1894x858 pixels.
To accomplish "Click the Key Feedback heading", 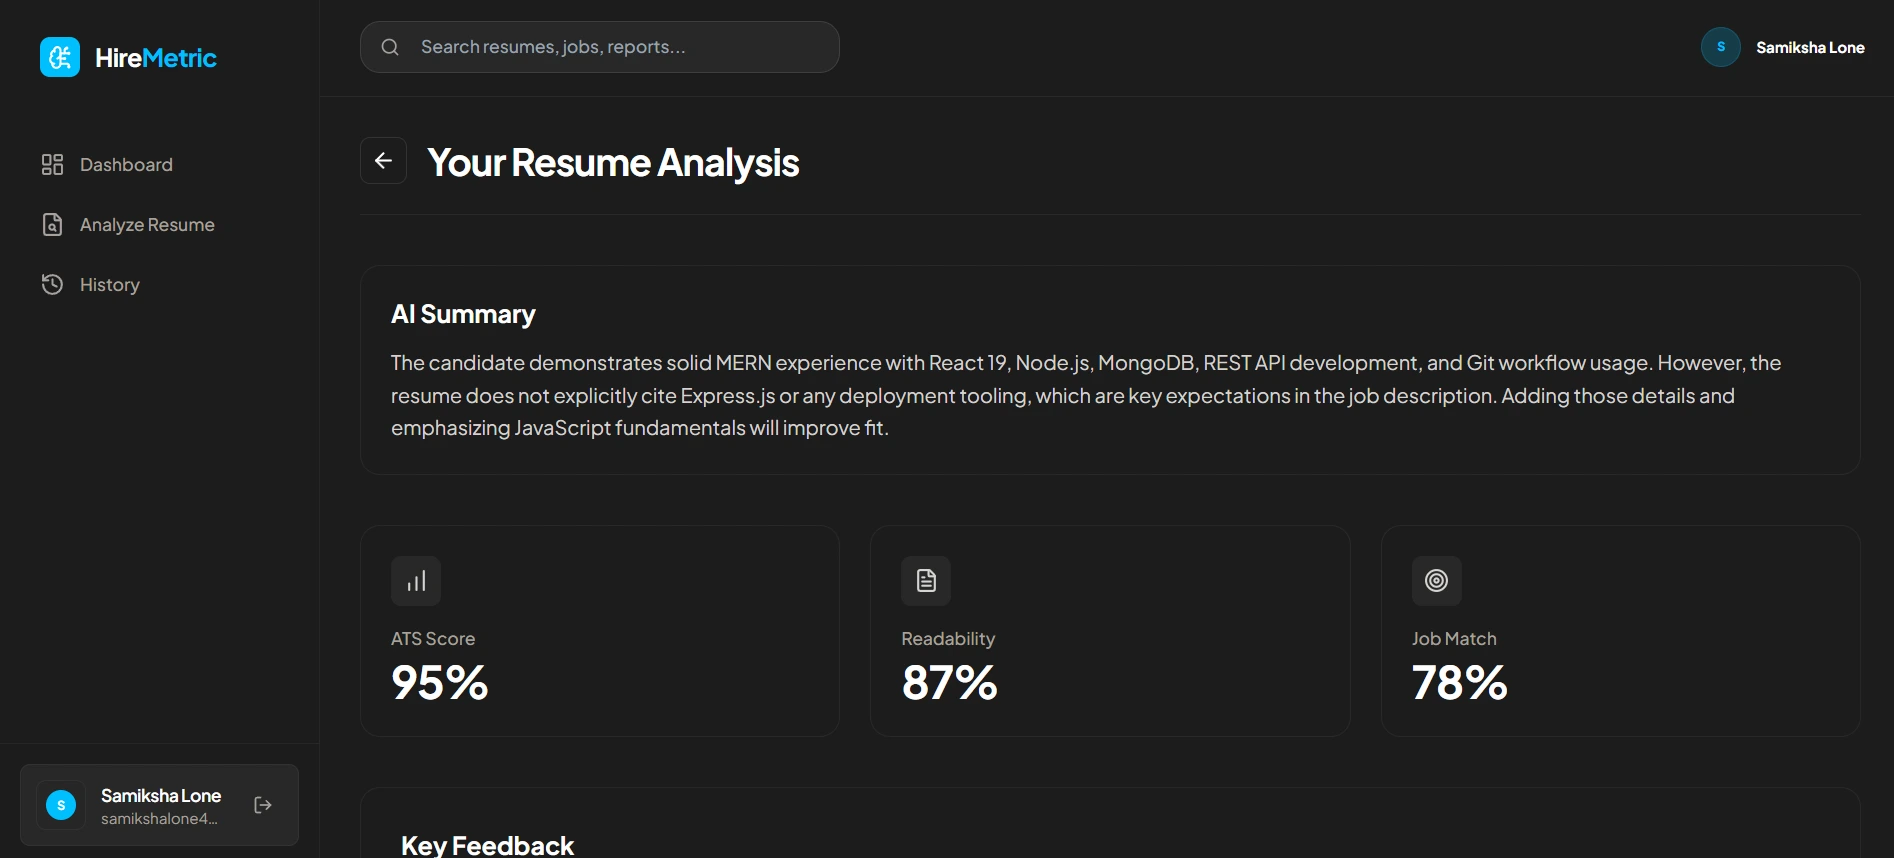I will point(487,845).
